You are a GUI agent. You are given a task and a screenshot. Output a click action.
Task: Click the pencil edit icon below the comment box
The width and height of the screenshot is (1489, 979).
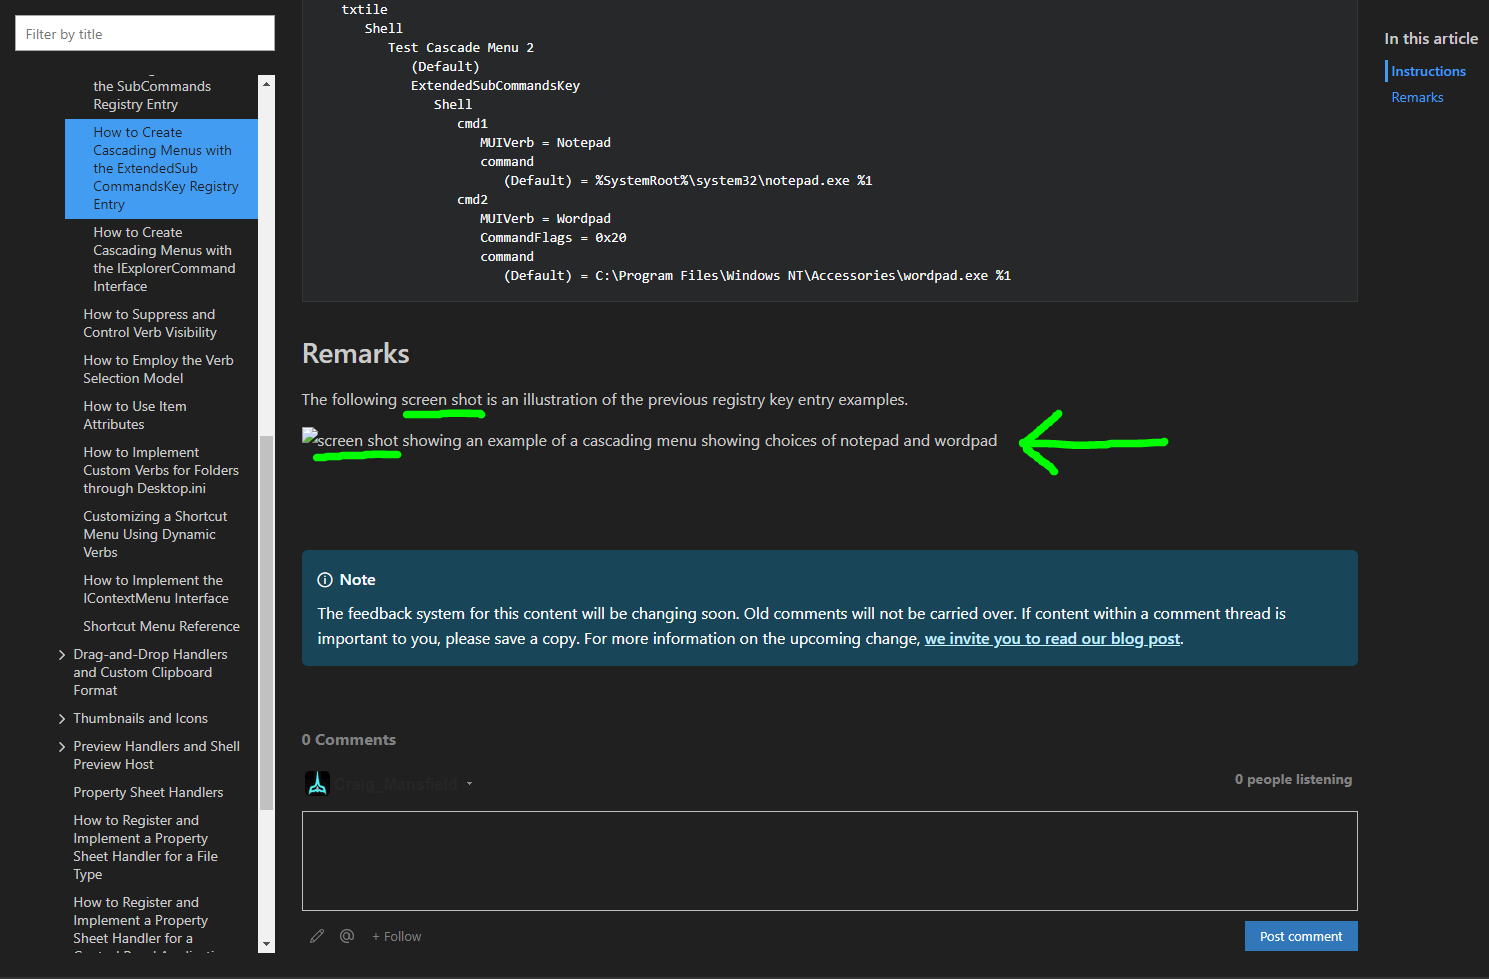coord(317,935)
